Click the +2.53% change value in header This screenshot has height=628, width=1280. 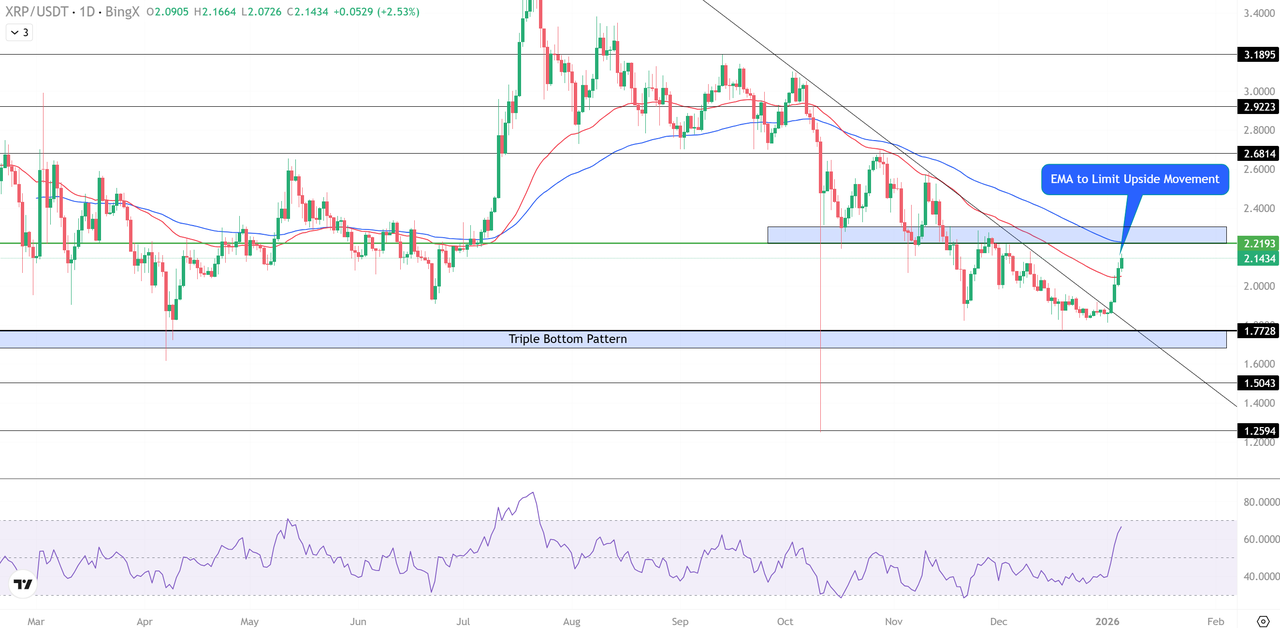click(x=397, y=12)
